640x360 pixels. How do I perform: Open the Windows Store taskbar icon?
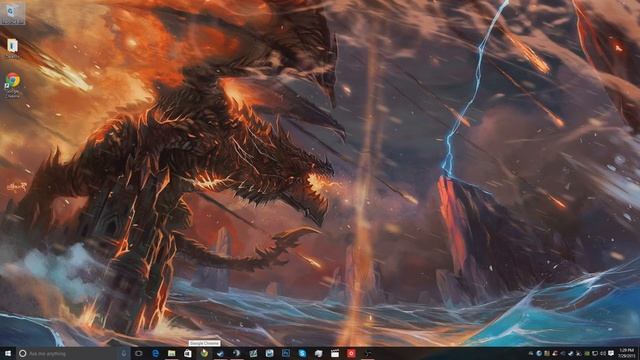tap(188, 353)
